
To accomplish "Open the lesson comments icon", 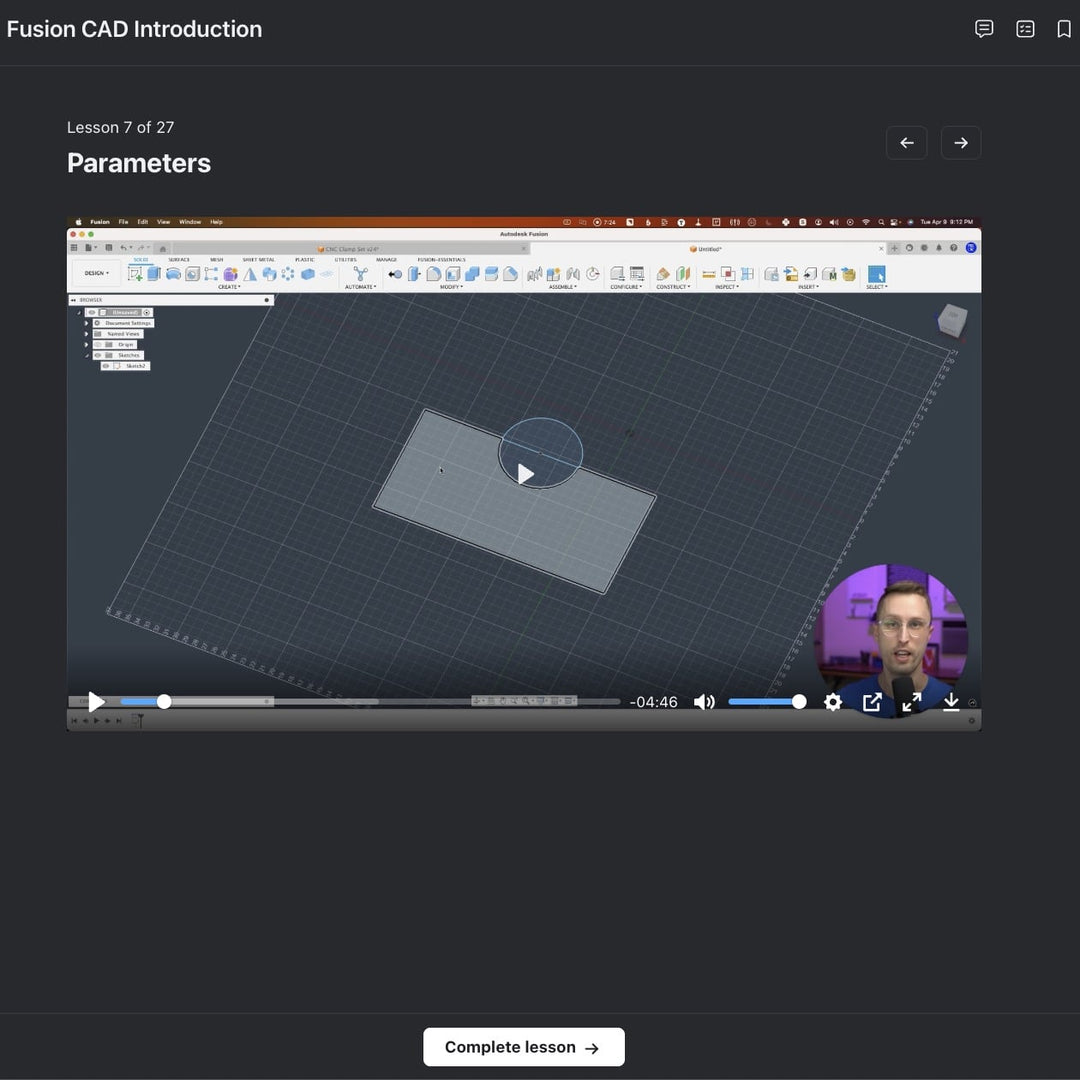I will click(x=984, y=29).
